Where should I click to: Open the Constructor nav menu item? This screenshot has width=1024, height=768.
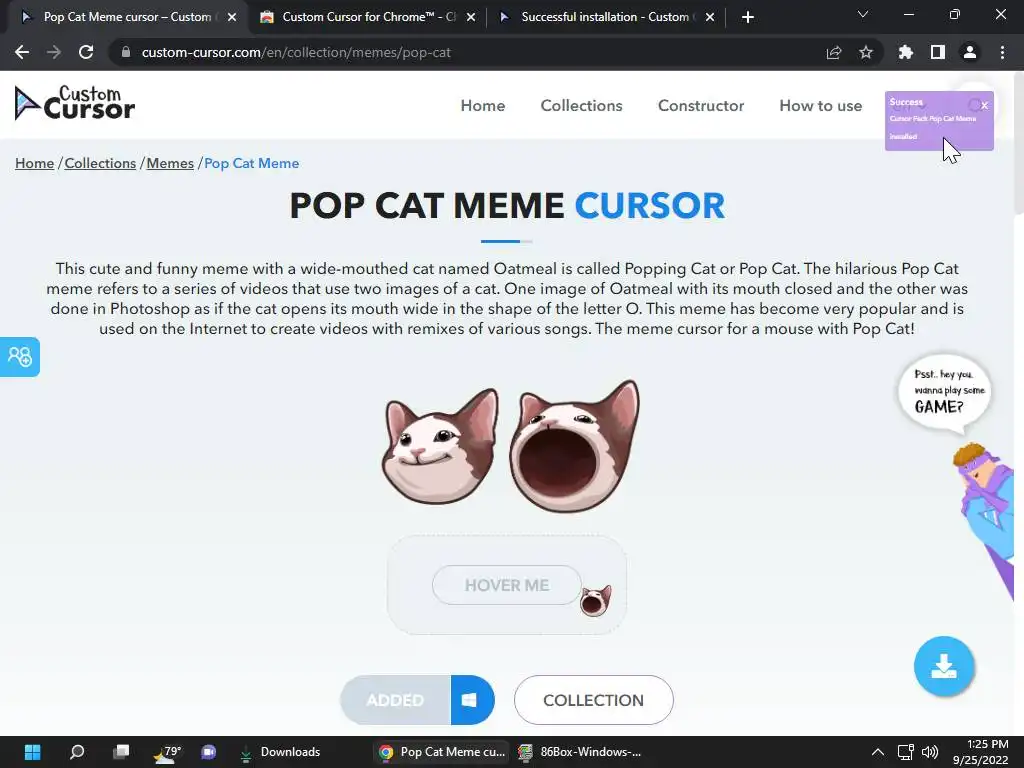[701, 106]
